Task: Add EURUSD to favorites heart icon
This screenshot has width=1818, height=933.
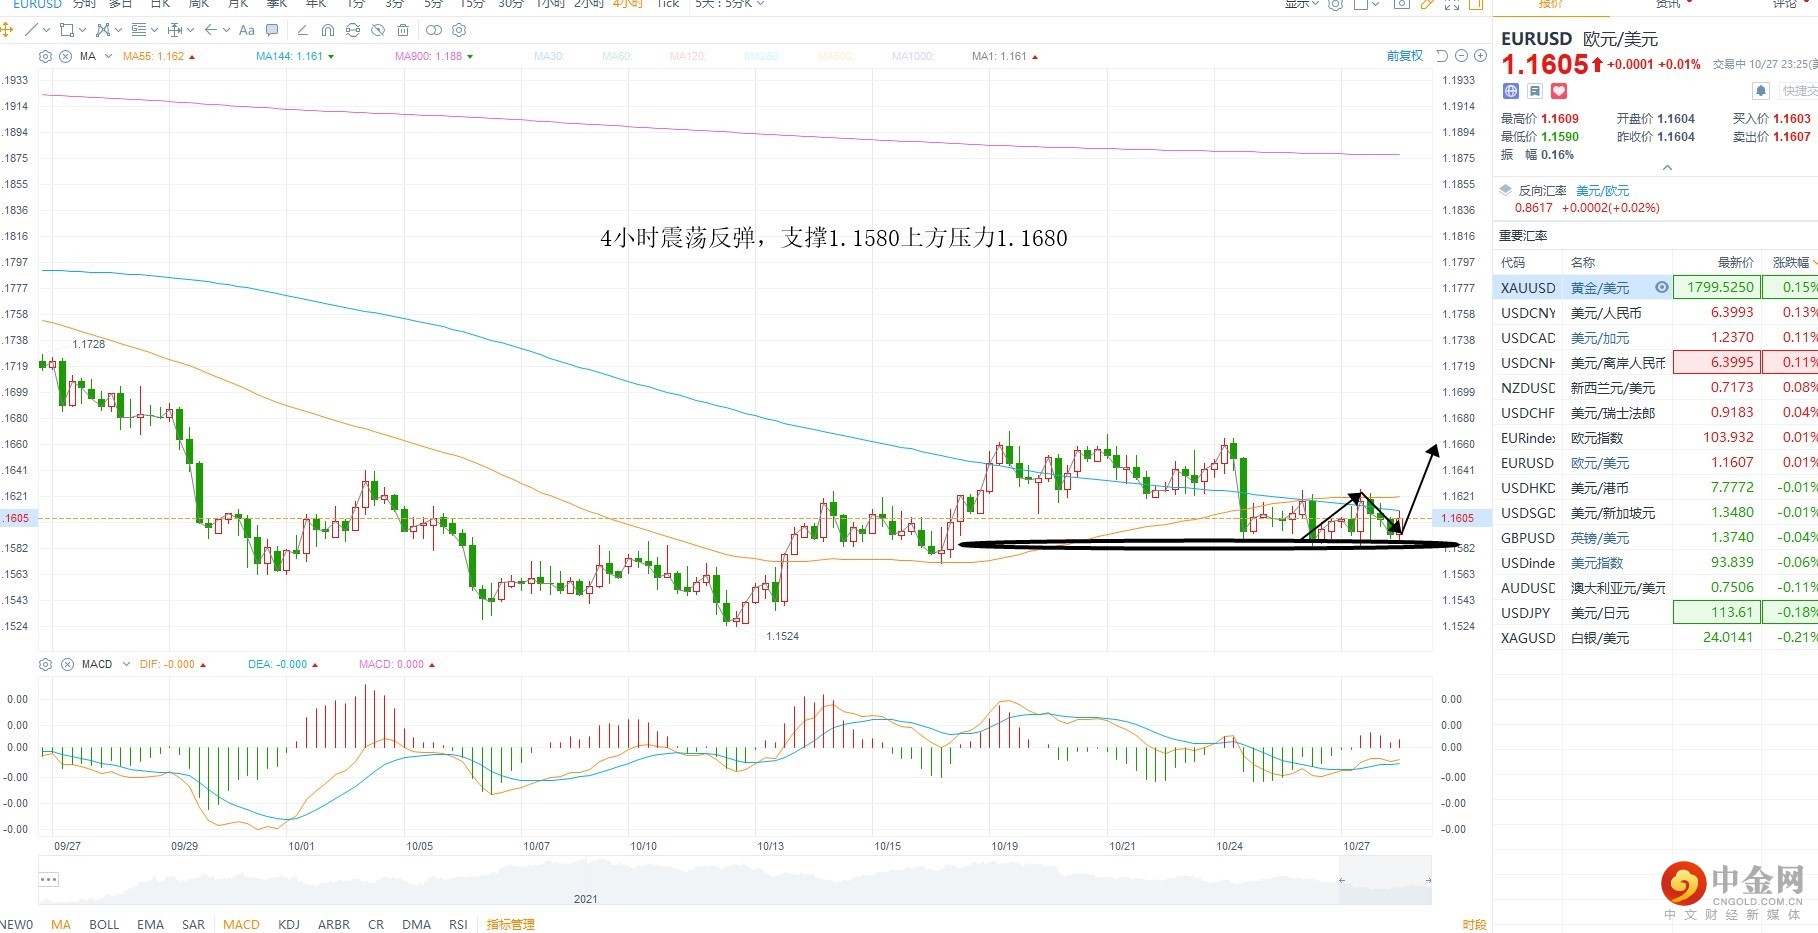Action: (1559, 91)
